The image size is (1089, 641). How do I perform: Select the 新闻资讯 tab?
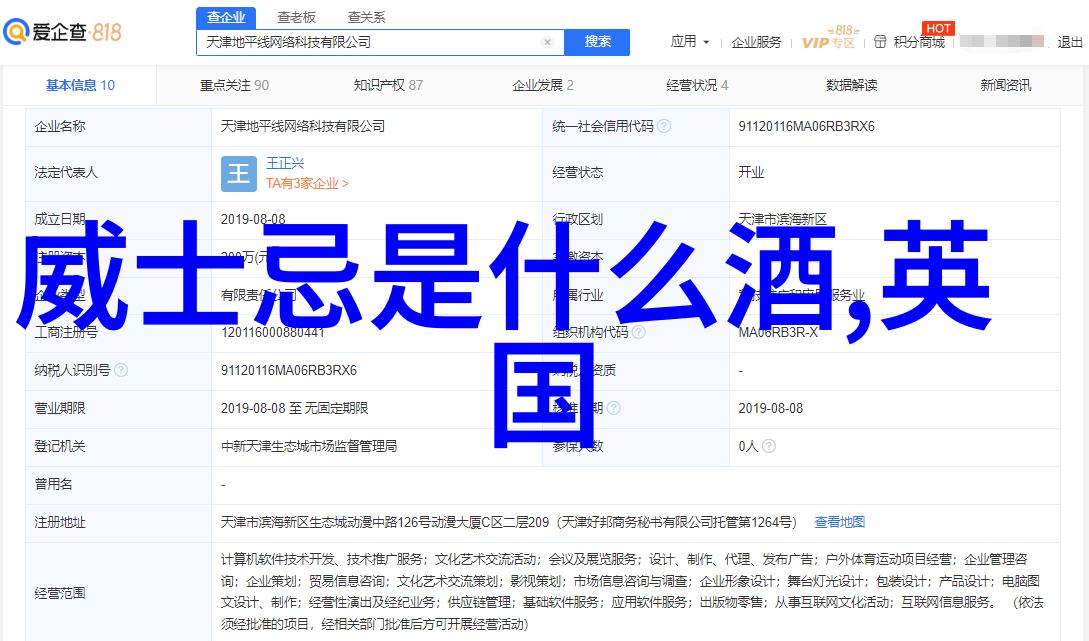pyautogui.click(x=1006, y=85)
